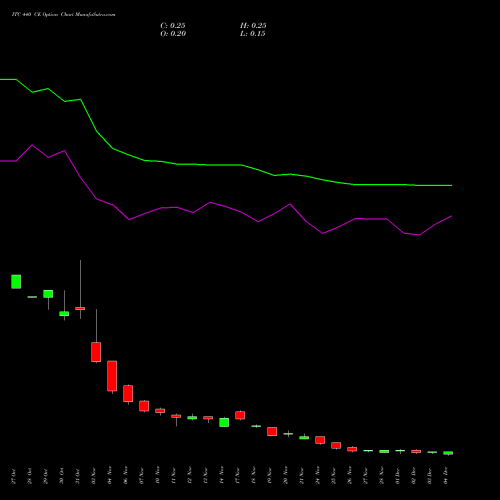The height and width of the screenshot is (500, 500).
Task: Click the ITC 440 CE Options Chart title
Action: 63,15
